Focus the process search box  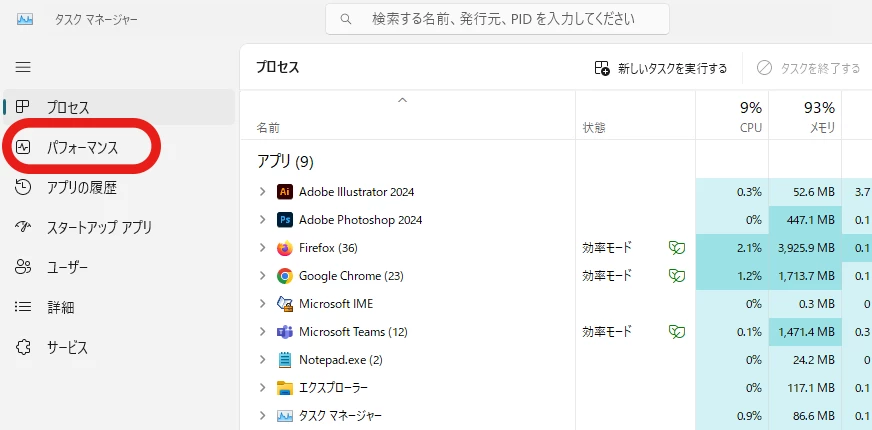tap(497, 19)
